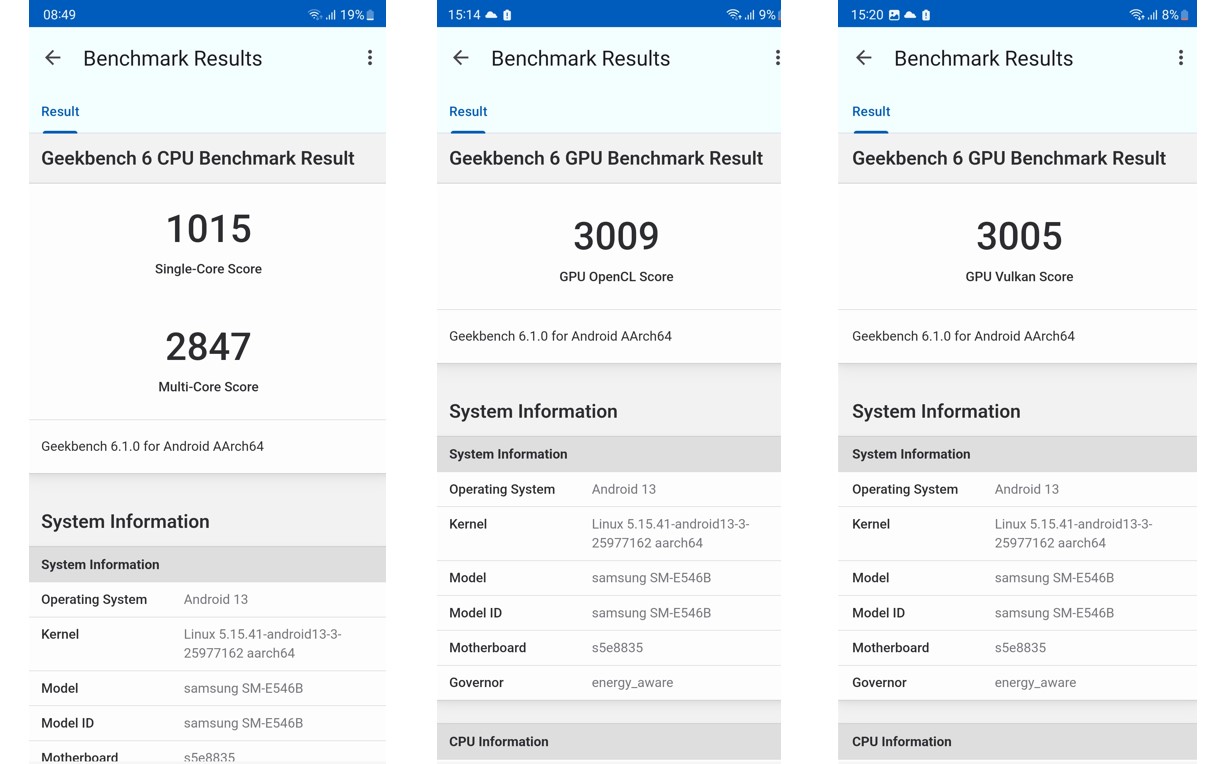Tap the Model row on the OpenCL screen
The image size is (1229, 764).
609,578
